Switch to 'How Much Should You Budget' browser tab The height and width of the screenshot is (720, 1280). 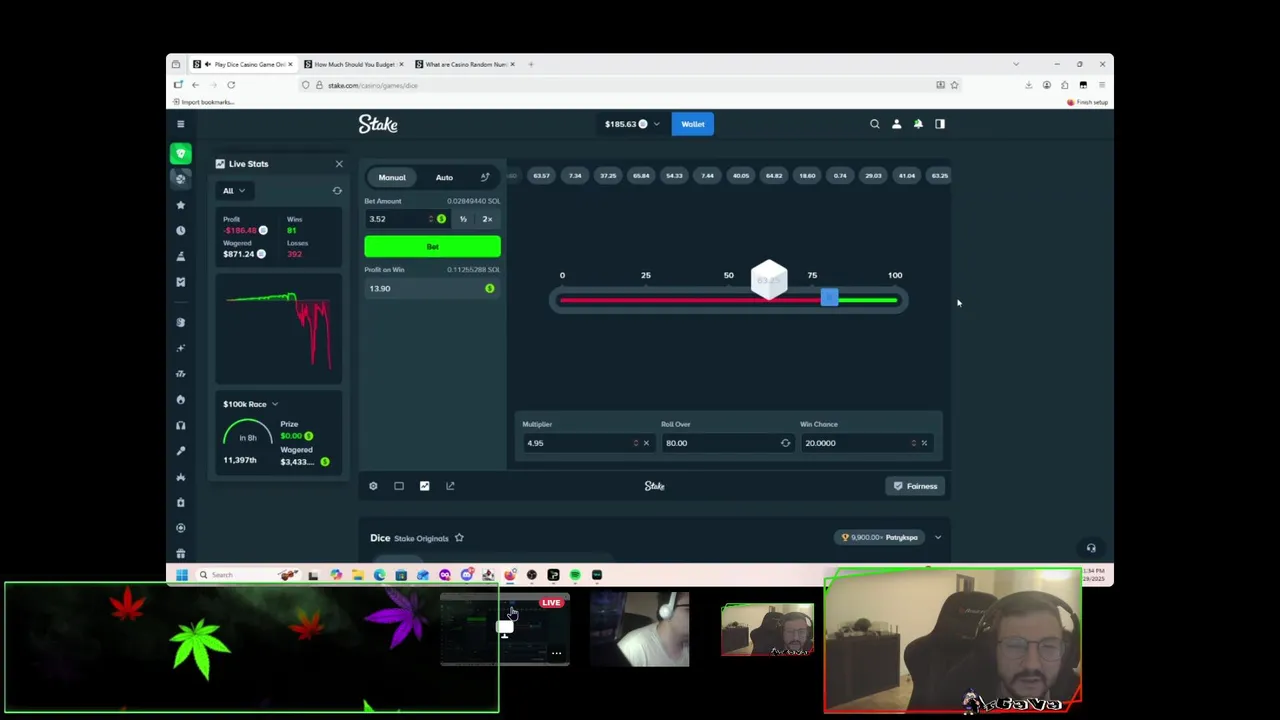pyautogui.click(x=354, y=64)
